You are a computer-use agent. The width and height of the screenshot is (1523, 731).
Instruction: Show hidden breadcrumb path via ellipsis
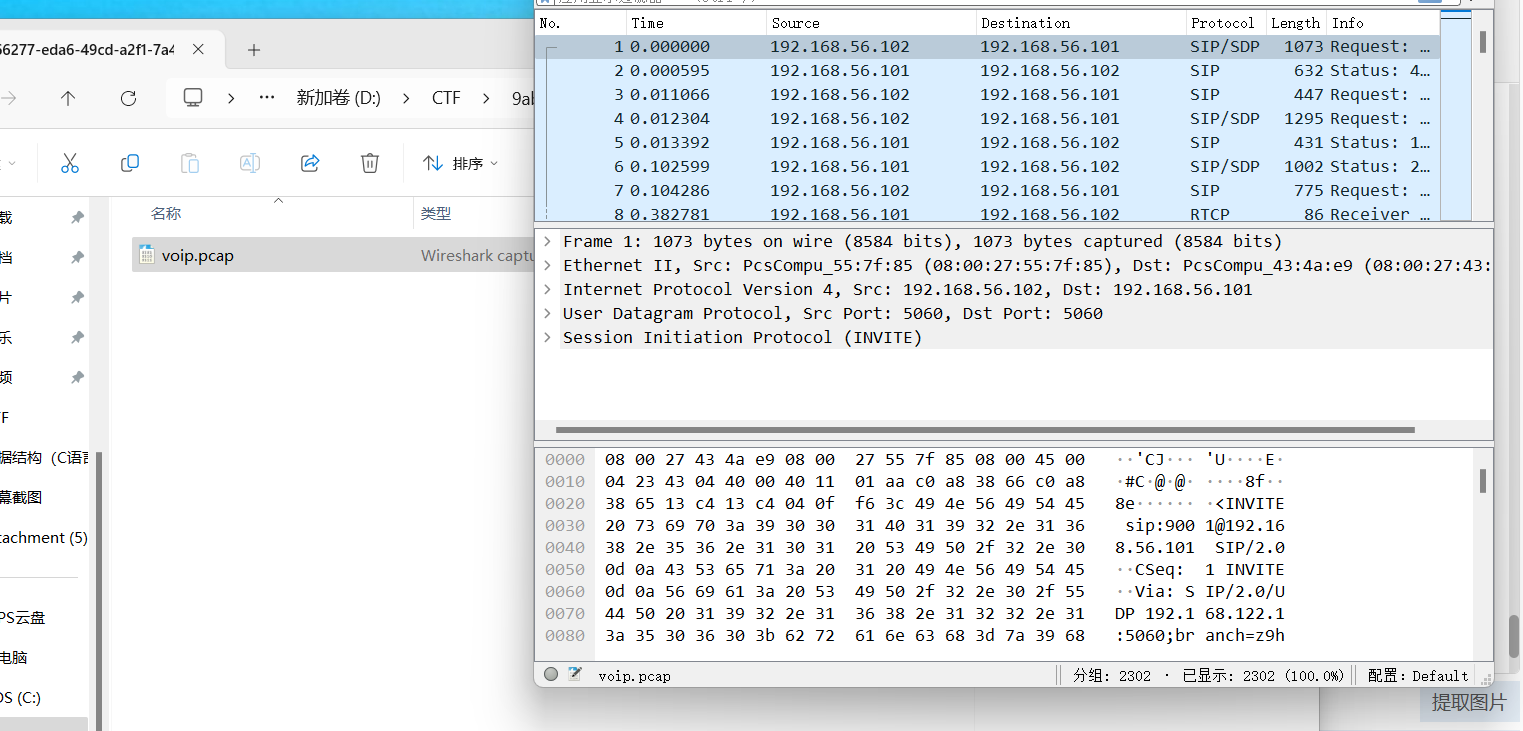pos(266,98)
